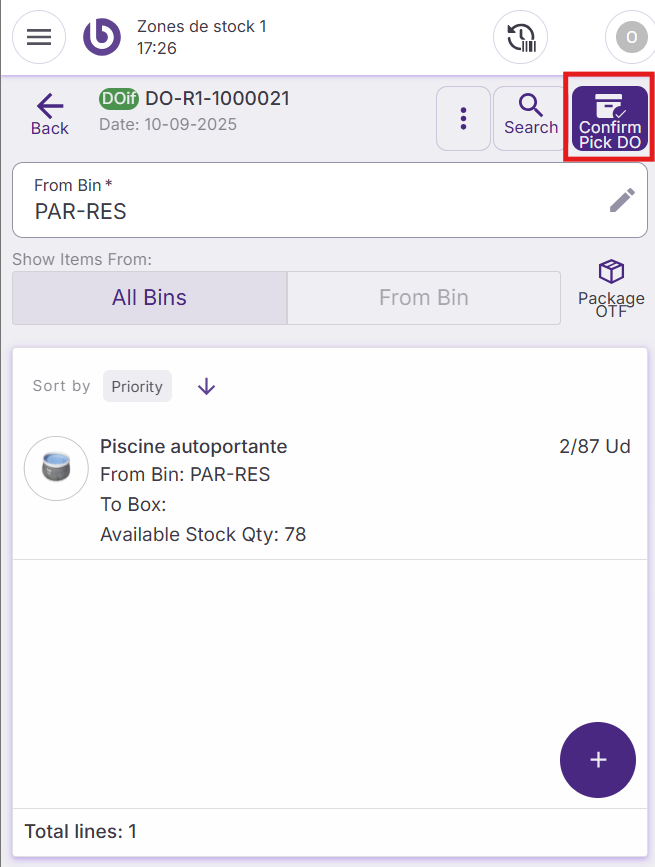This screenshot has height=867, width=655.
Task: Switch to the From Bin filter
Action: pos(424,297)
